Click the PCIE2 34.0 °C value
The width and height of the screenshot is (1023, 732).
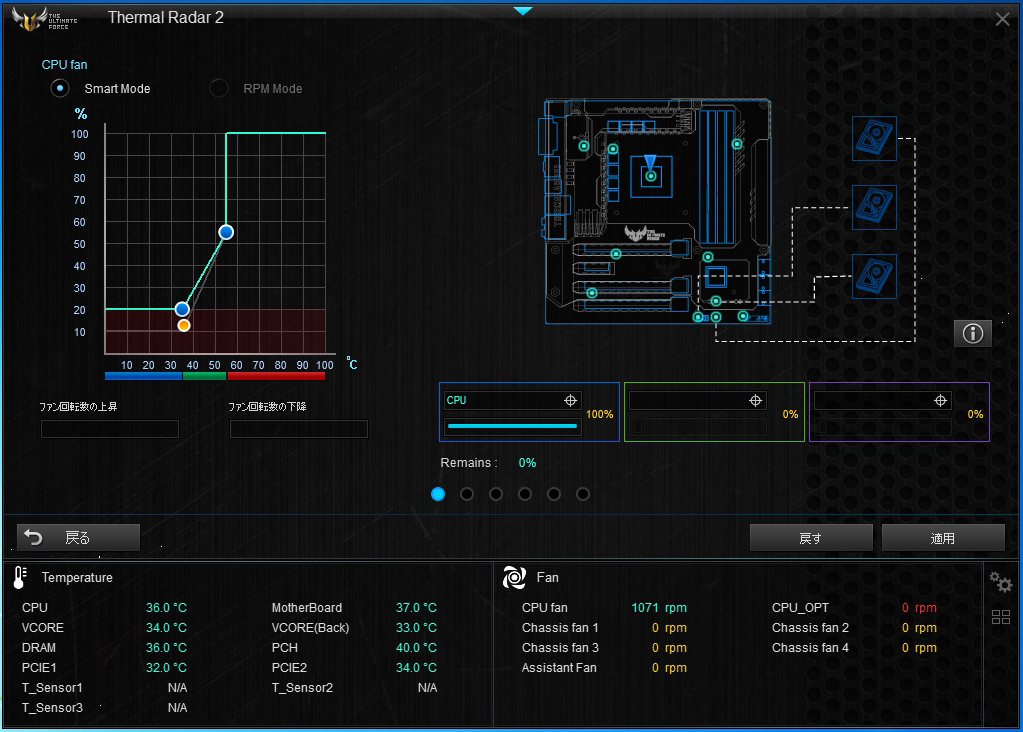(x=416, y=667)
